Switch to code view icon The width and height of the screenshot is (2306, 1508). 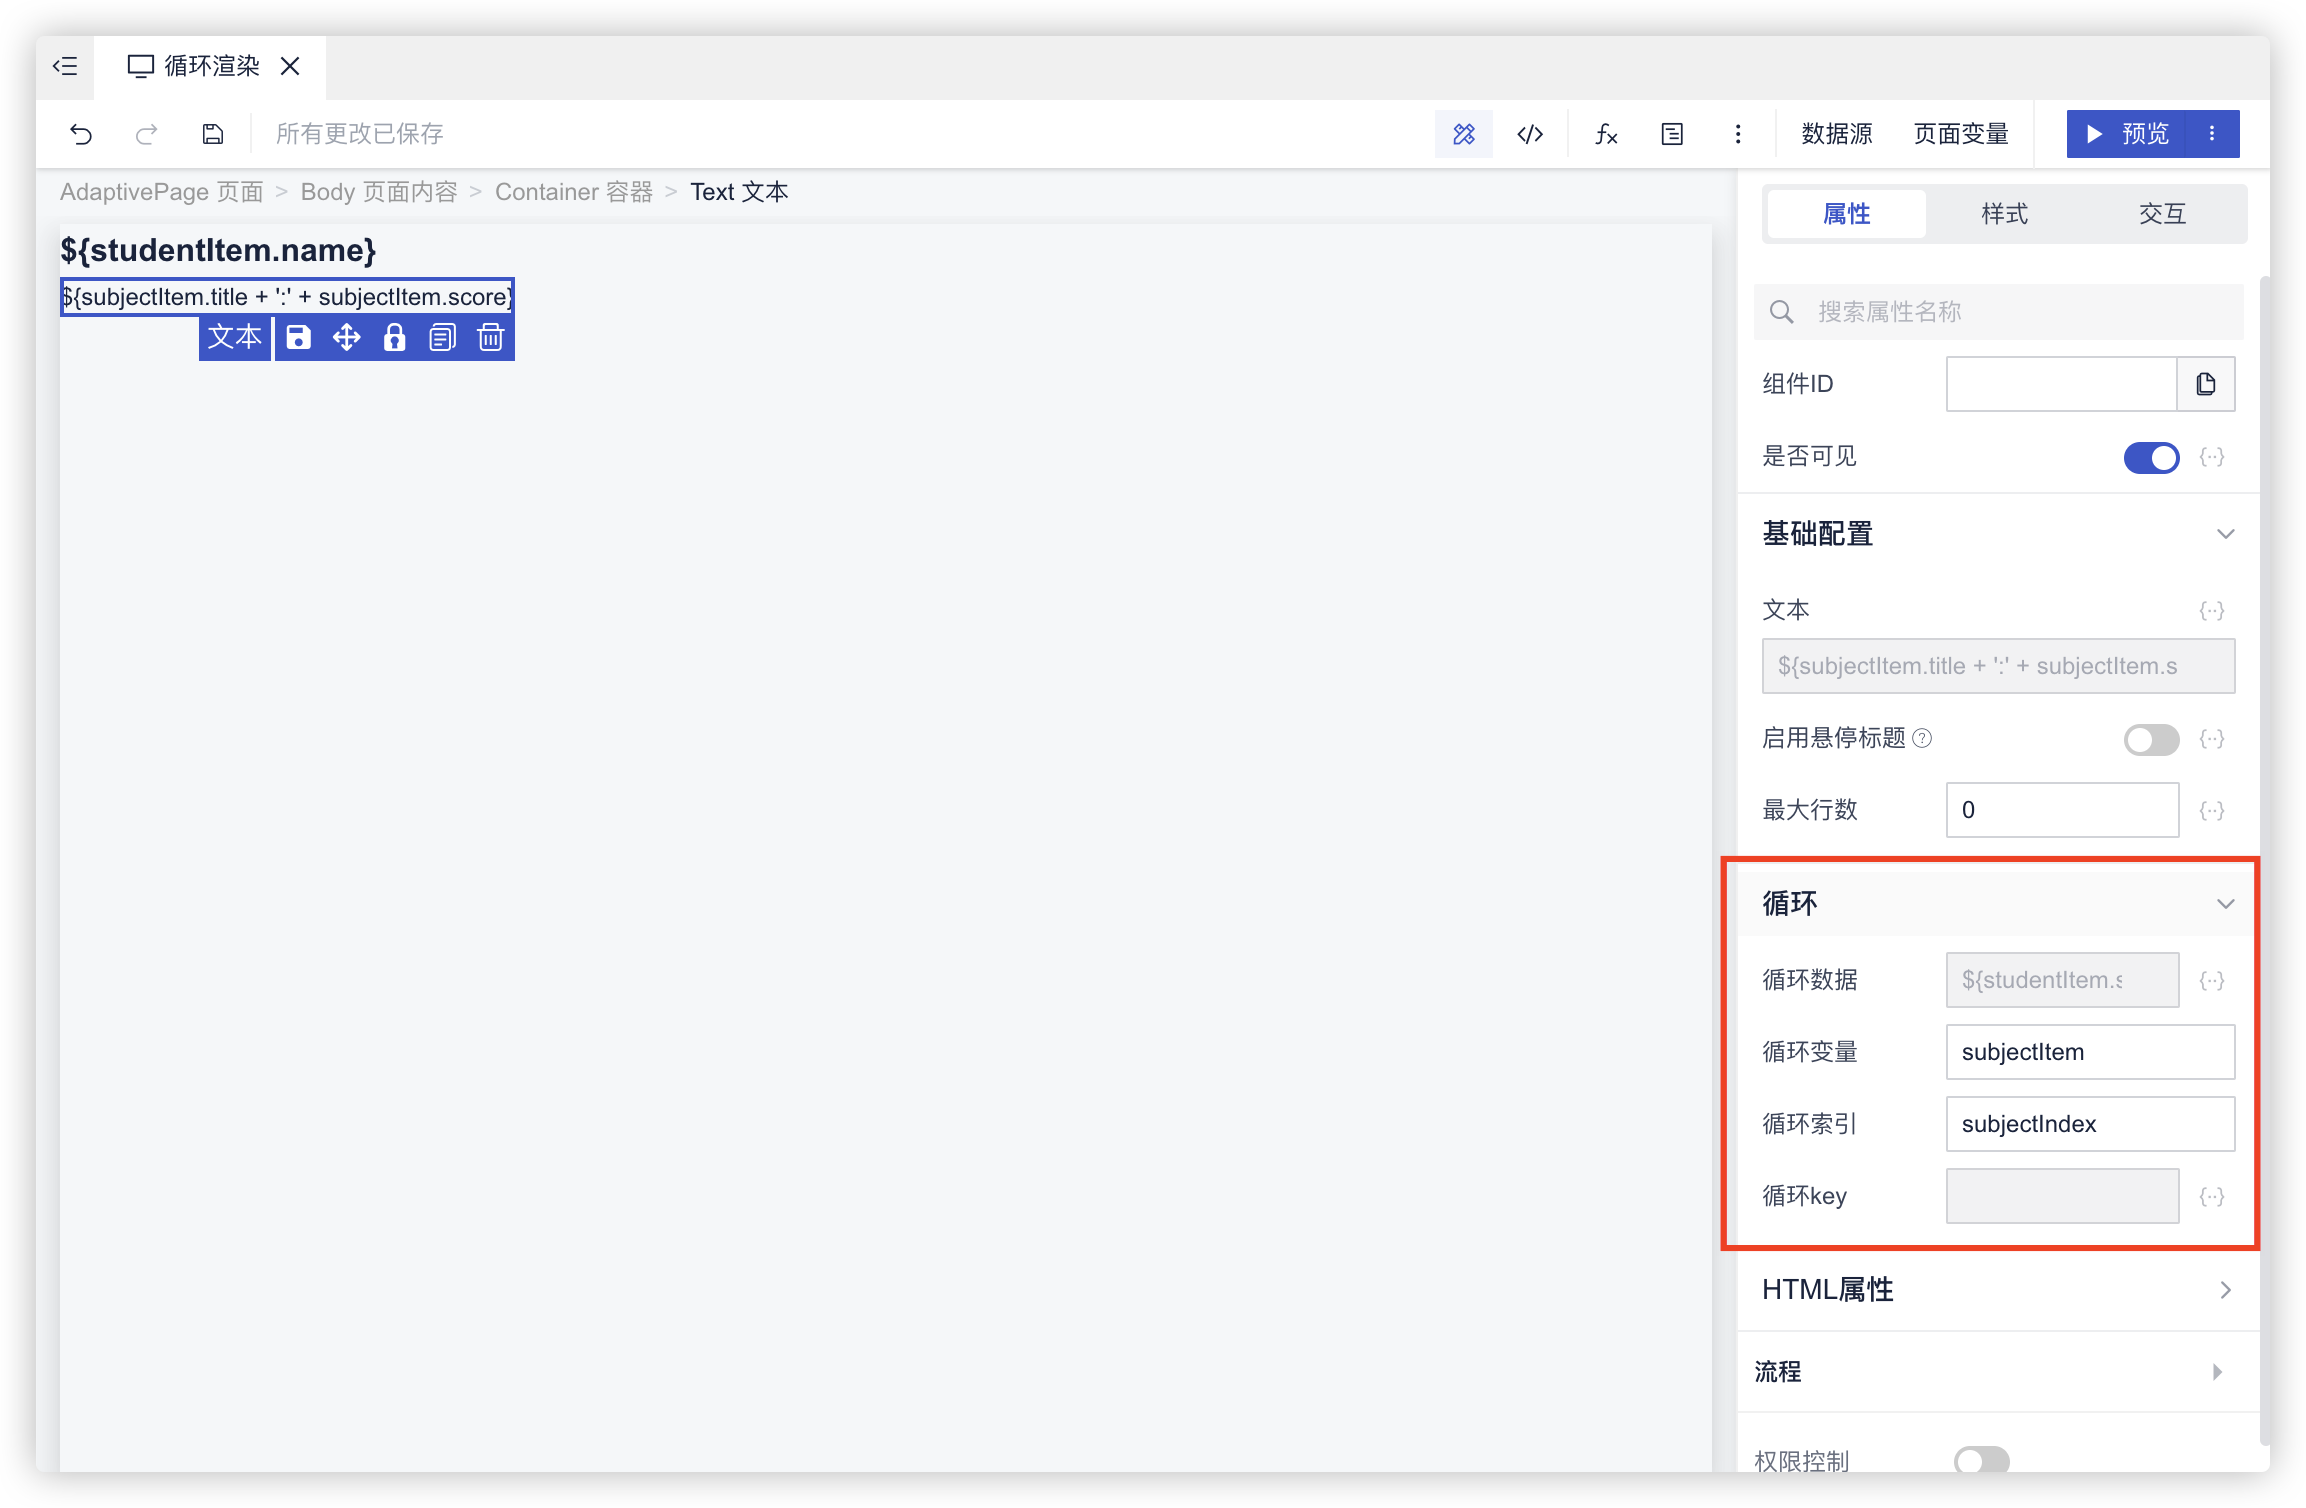click(x=1530, y=134)
